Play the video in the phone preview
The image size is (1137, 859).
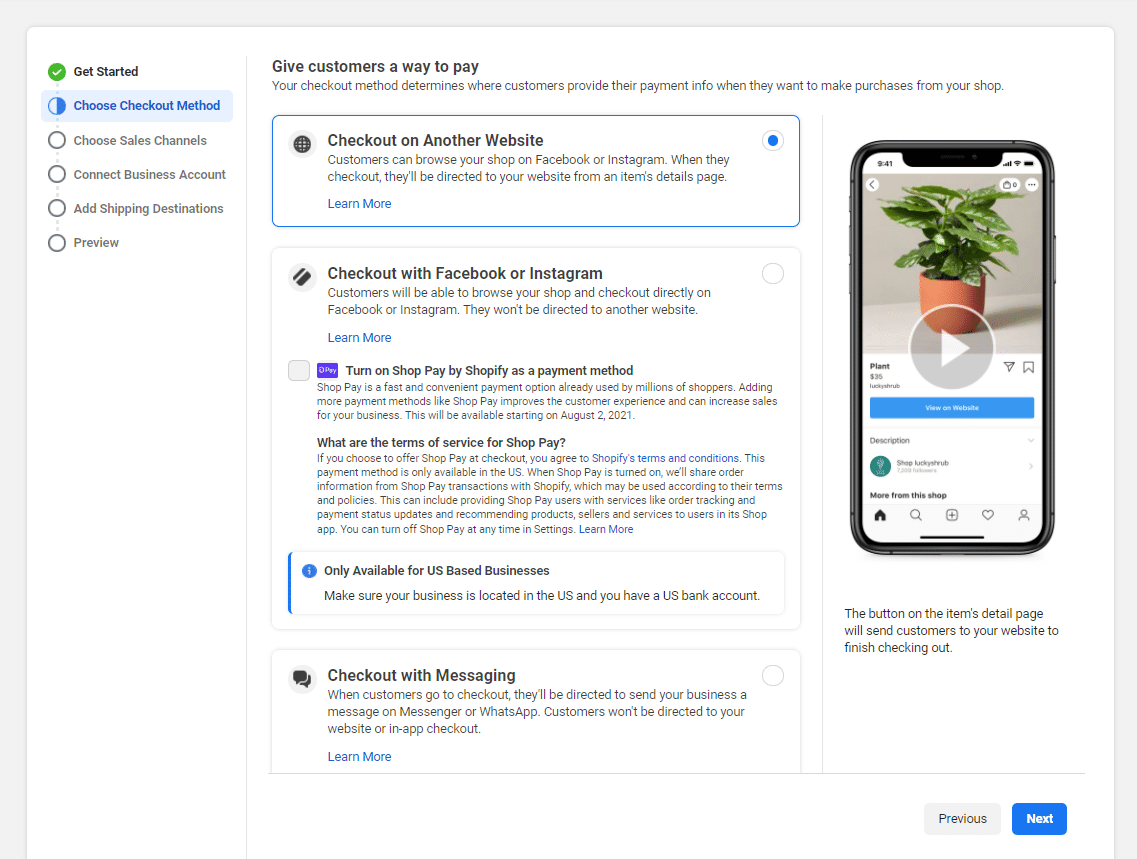[952, 347]
